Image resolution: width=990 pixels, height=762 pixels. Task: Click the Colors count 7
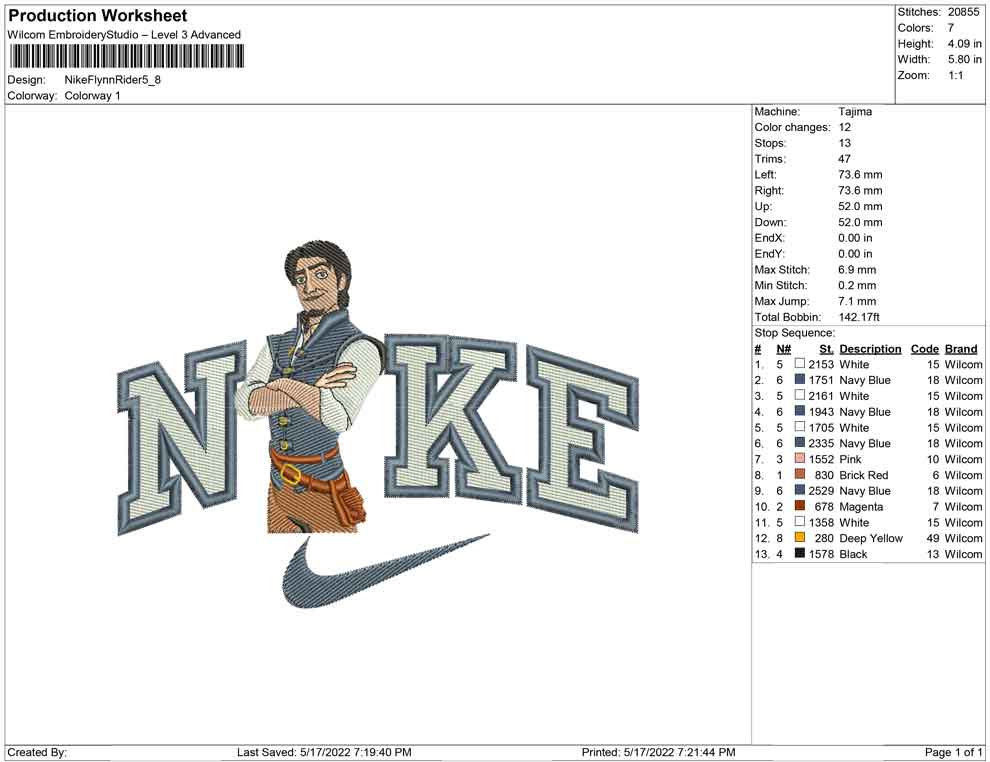(x=950, y=28)
